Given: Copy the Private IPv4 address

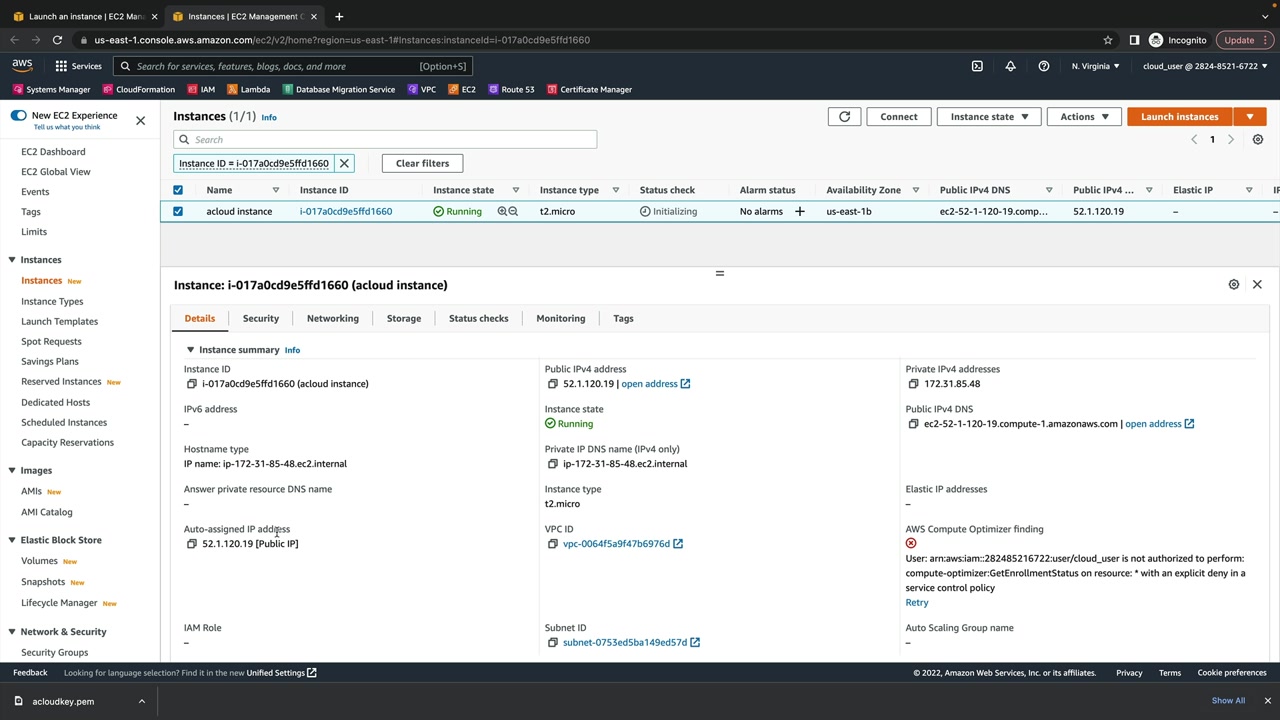Looking at the screenshot, I should tap(913, 384).
